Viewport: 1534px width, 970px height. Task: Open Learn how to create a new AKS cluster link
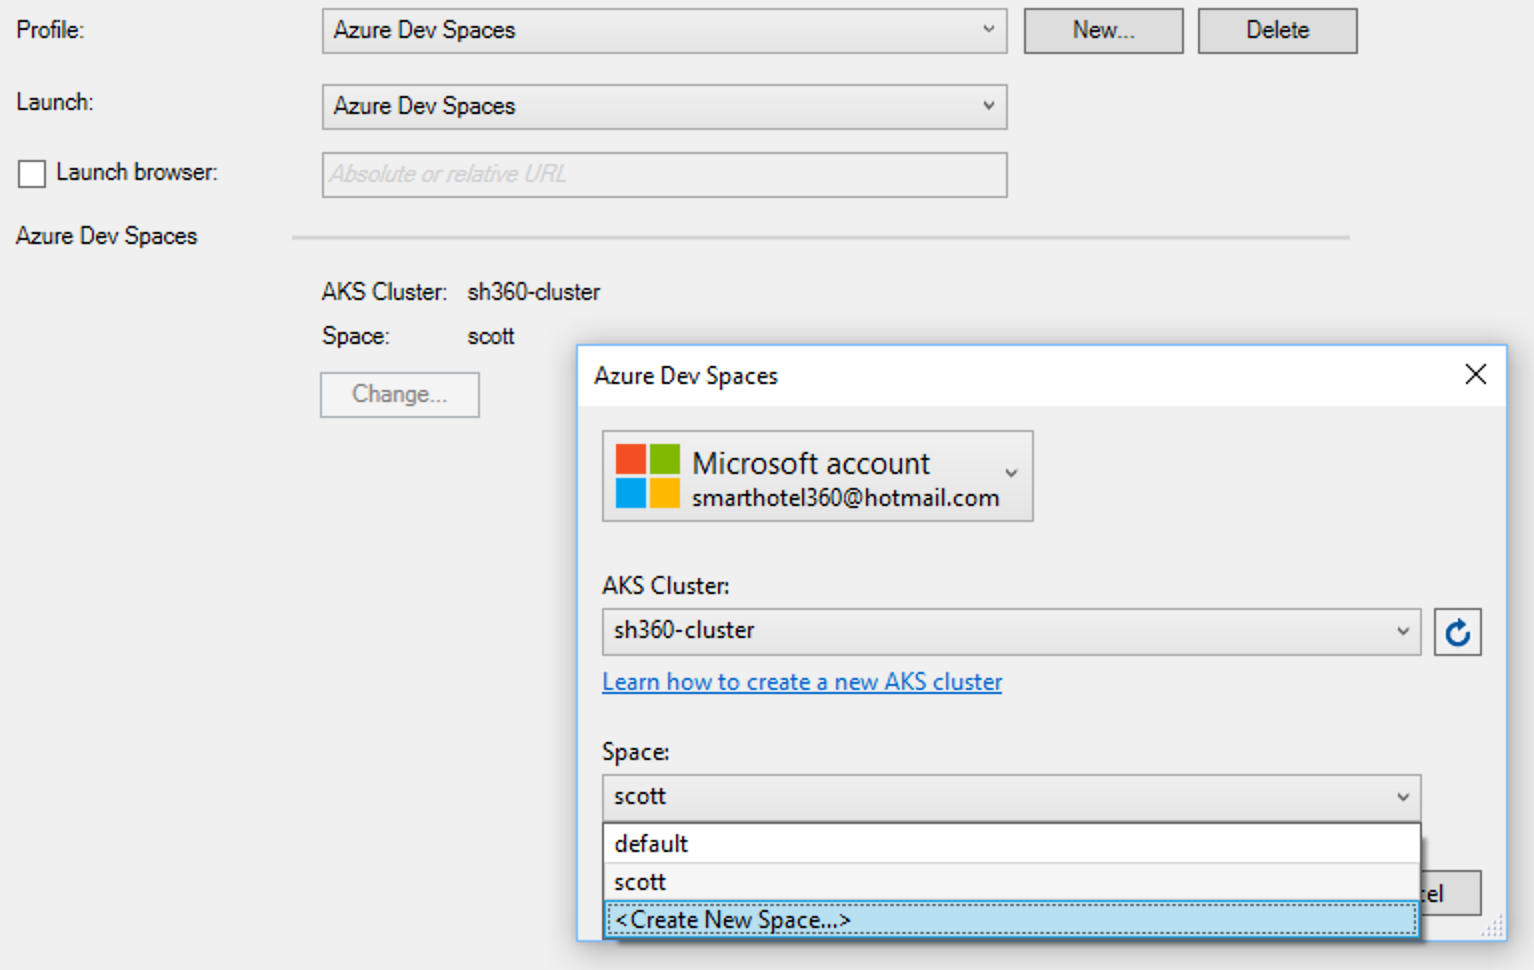(801, 682)
